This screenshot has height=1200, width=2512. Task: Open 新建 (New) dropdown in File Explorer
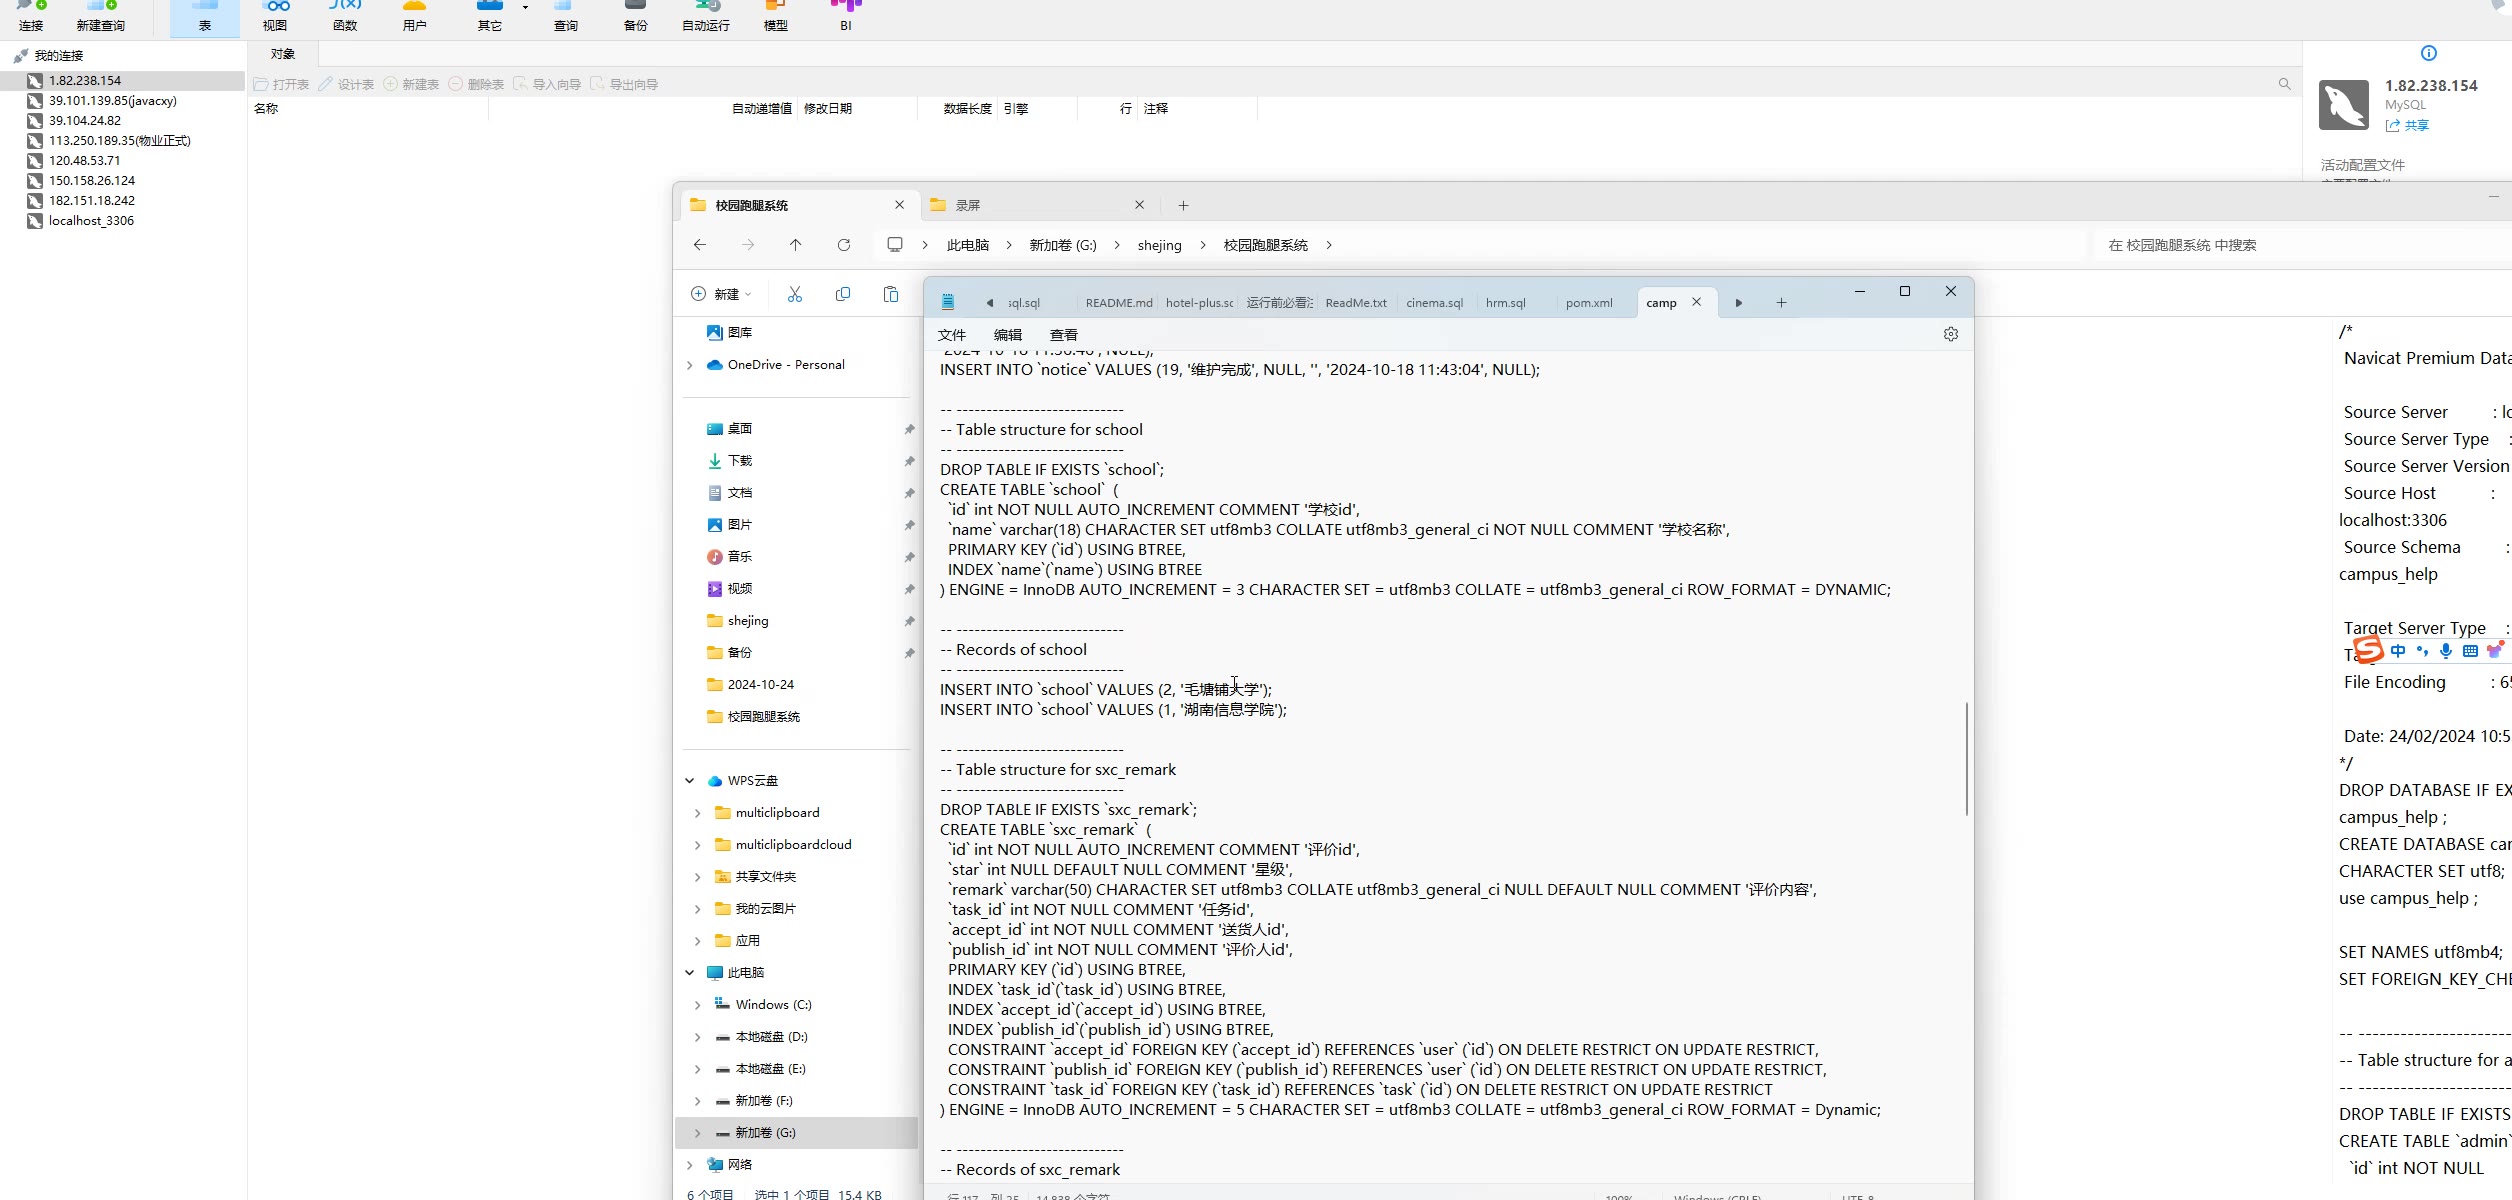(x=721, y=294)
